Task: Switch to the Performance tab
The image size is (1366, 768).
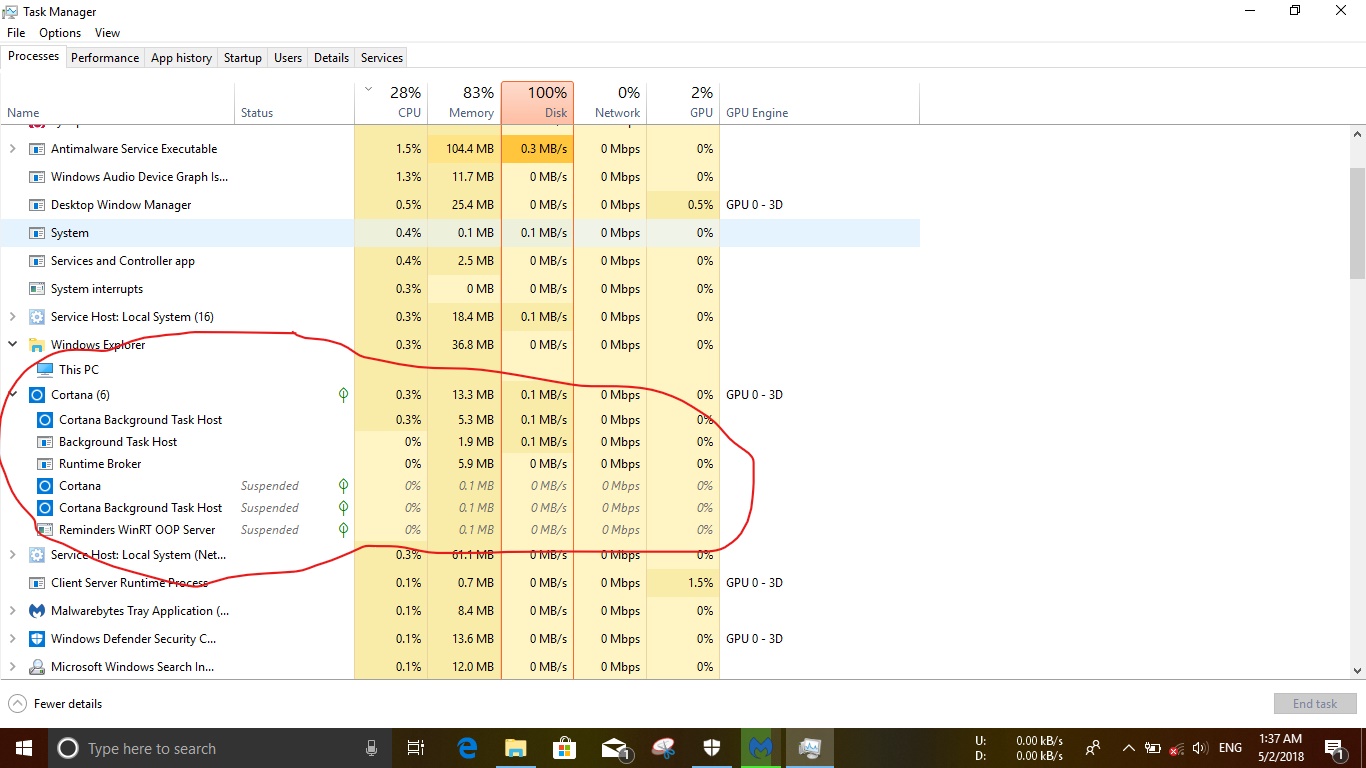Action: (x=105, y=58)
